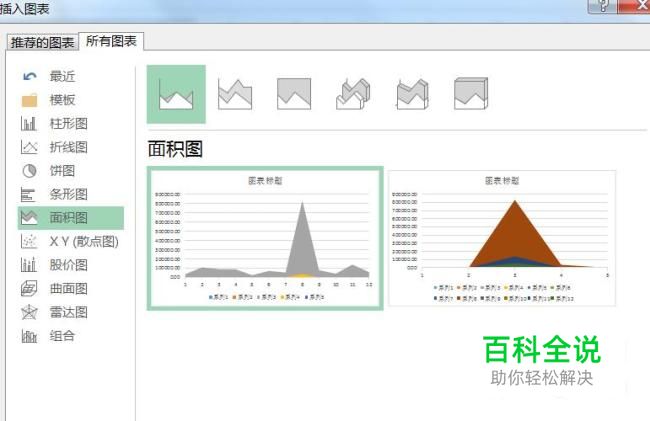
Task: Choose the right brown triangle chart preview
Action: [x=502, y=238]
